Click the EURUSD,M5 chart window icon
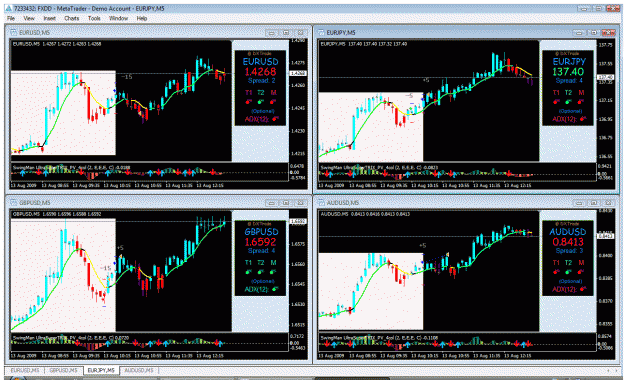The image size is (625, 380). [x=13, y=33]
